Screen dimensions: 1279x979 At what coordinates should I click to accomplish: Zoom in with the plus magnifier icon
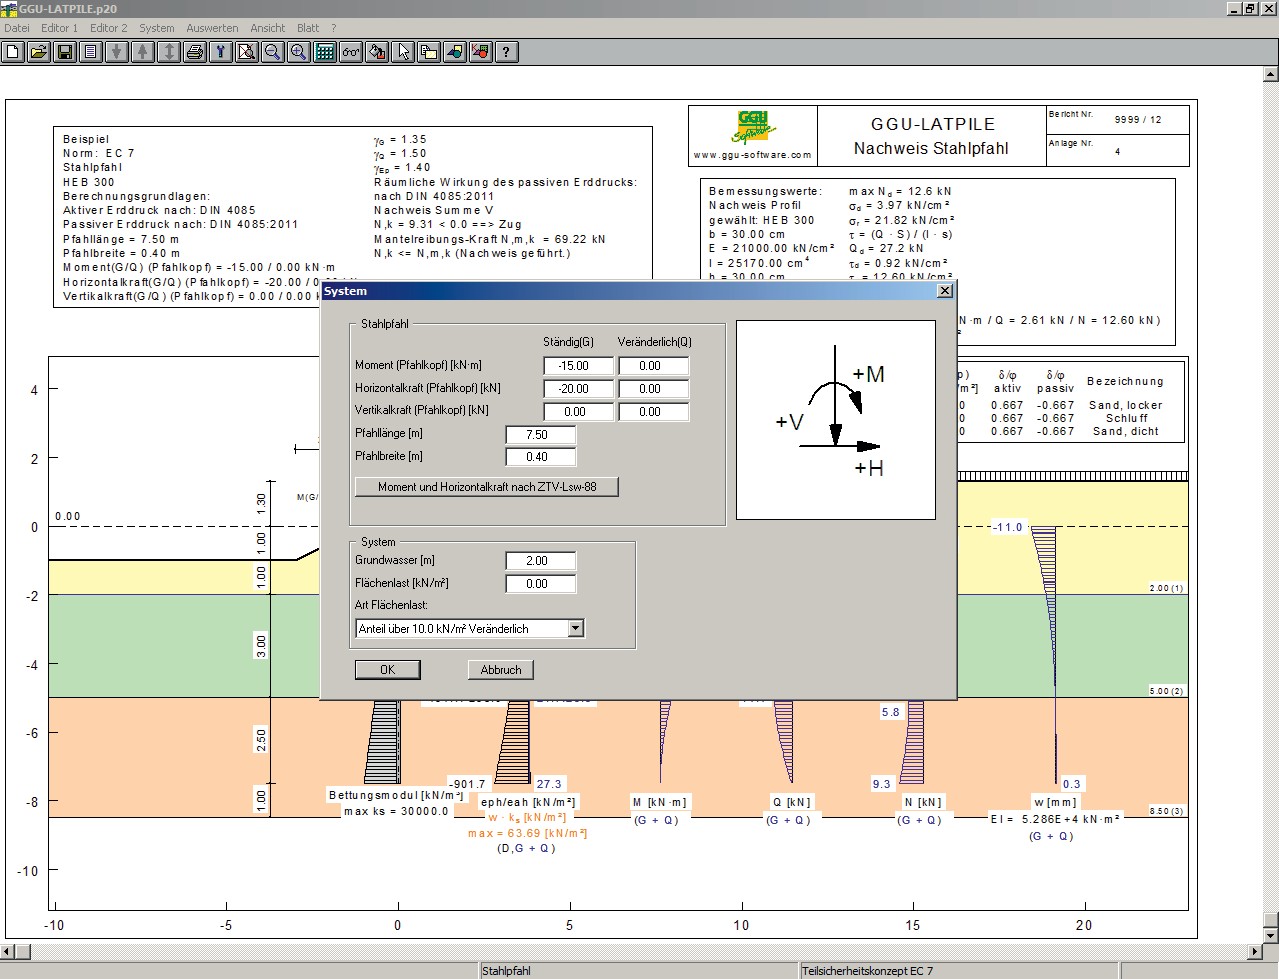(x=299, y=52)
